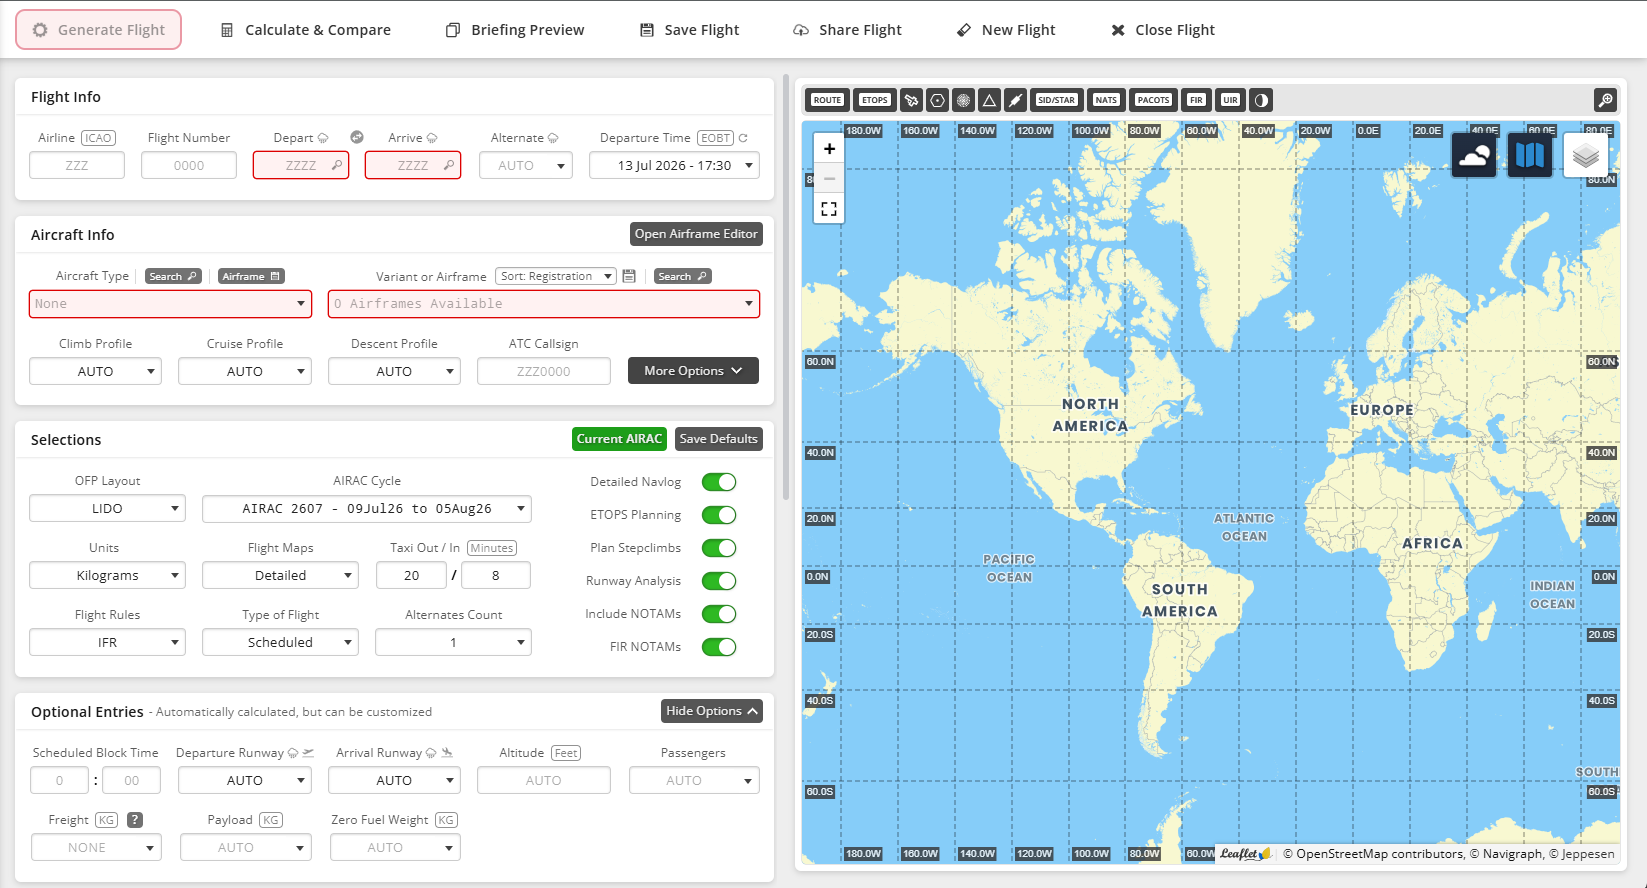Toggle the day/night contrast icon on map

pyautogui.click(x=1261, y=100)
